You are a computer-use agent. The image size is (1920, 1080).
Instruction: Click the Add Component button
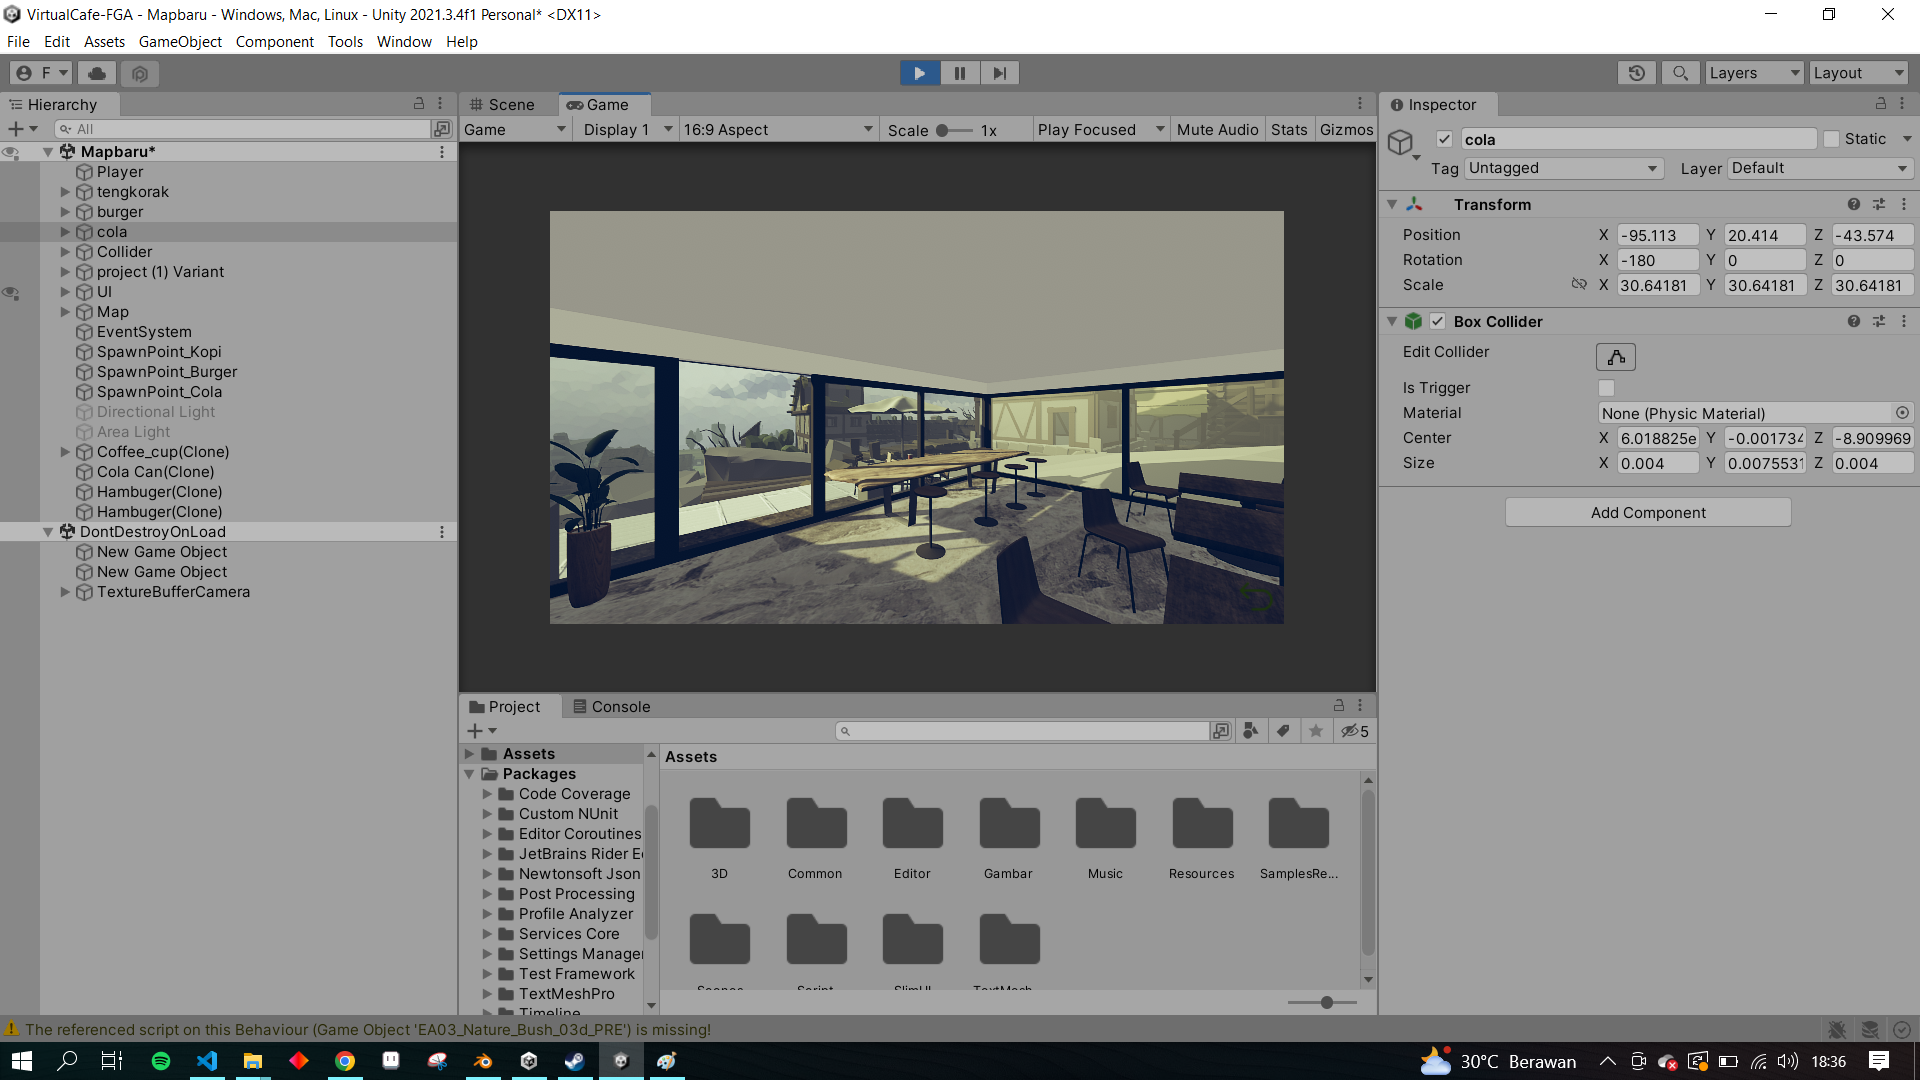[1647, 512]
